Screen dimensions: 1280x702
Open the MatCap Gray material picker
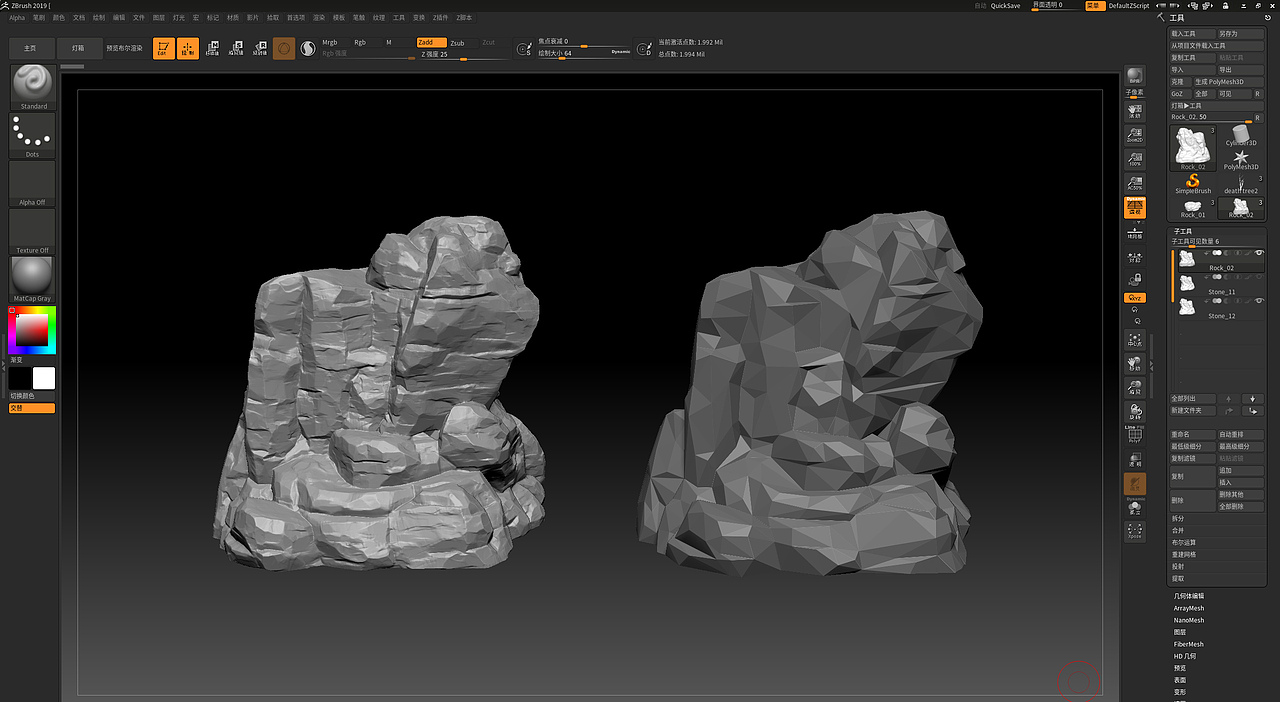point(31,277)
